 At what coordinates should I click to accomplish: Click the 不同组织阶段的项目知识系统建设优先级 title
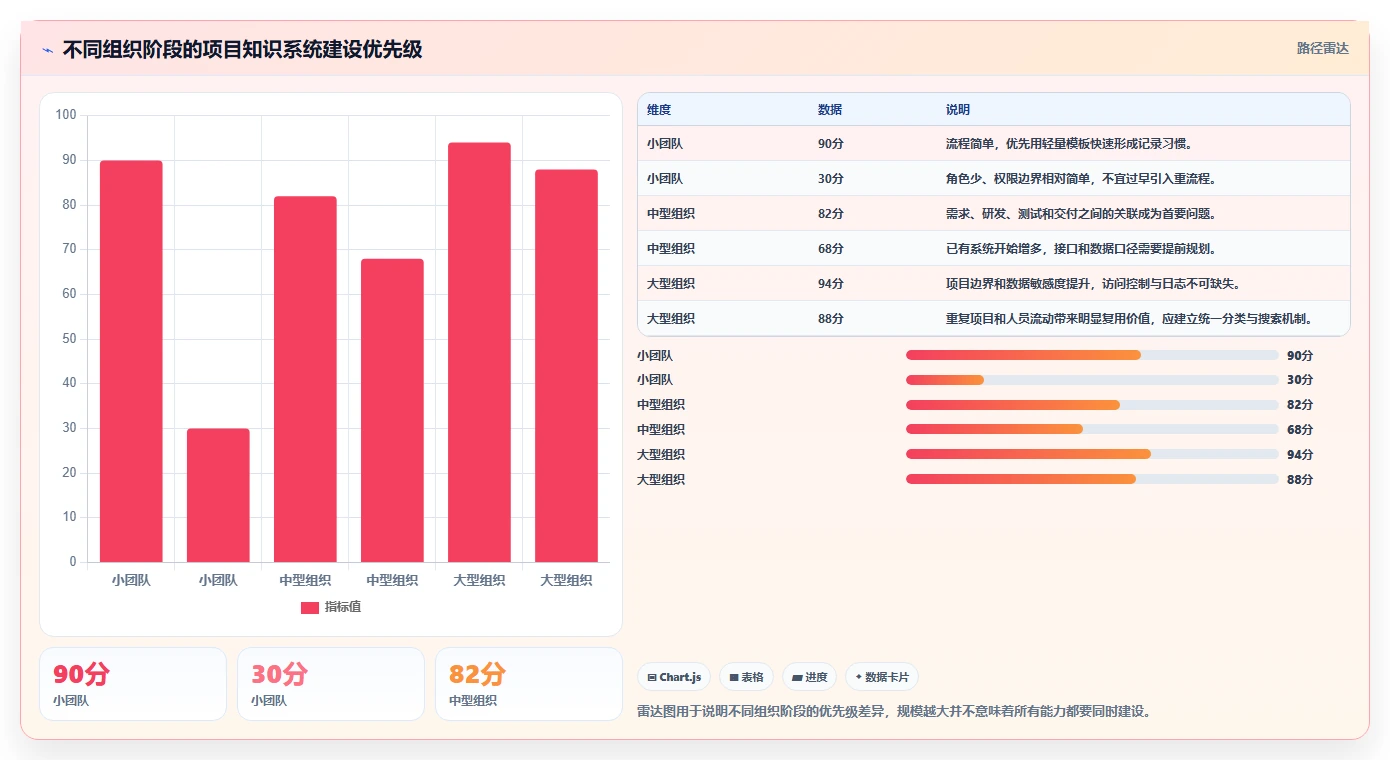(242, 50)
